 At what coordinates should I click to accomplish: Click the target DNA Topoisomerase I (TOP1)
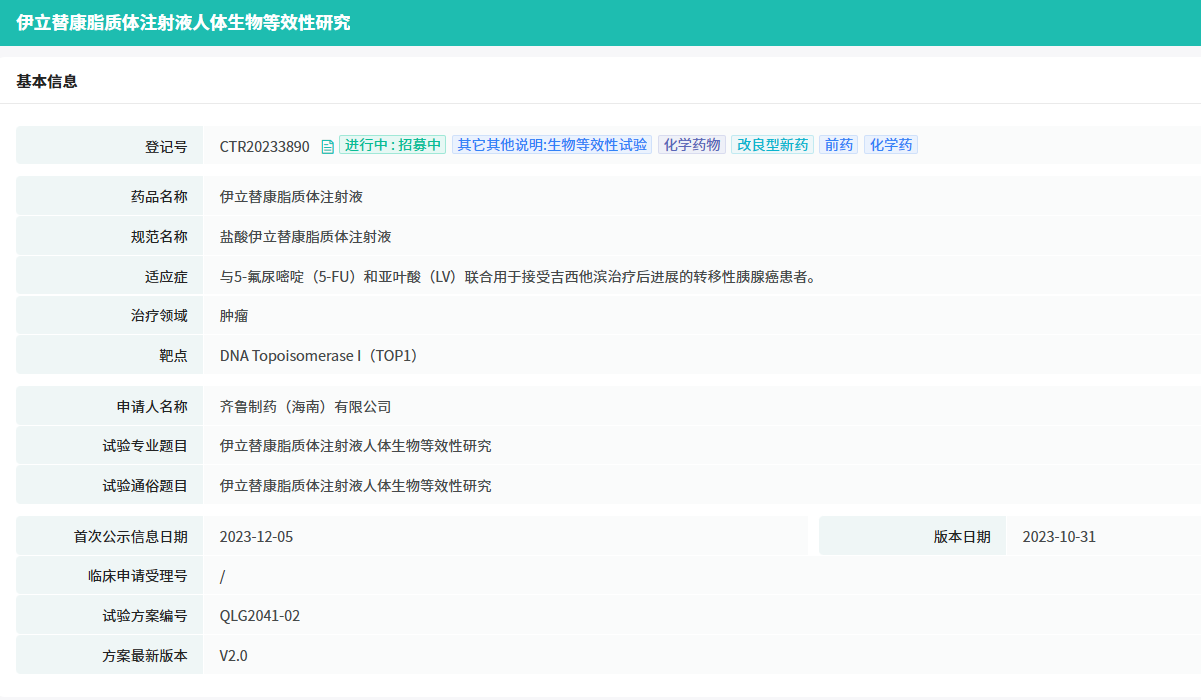pos(319,355)
